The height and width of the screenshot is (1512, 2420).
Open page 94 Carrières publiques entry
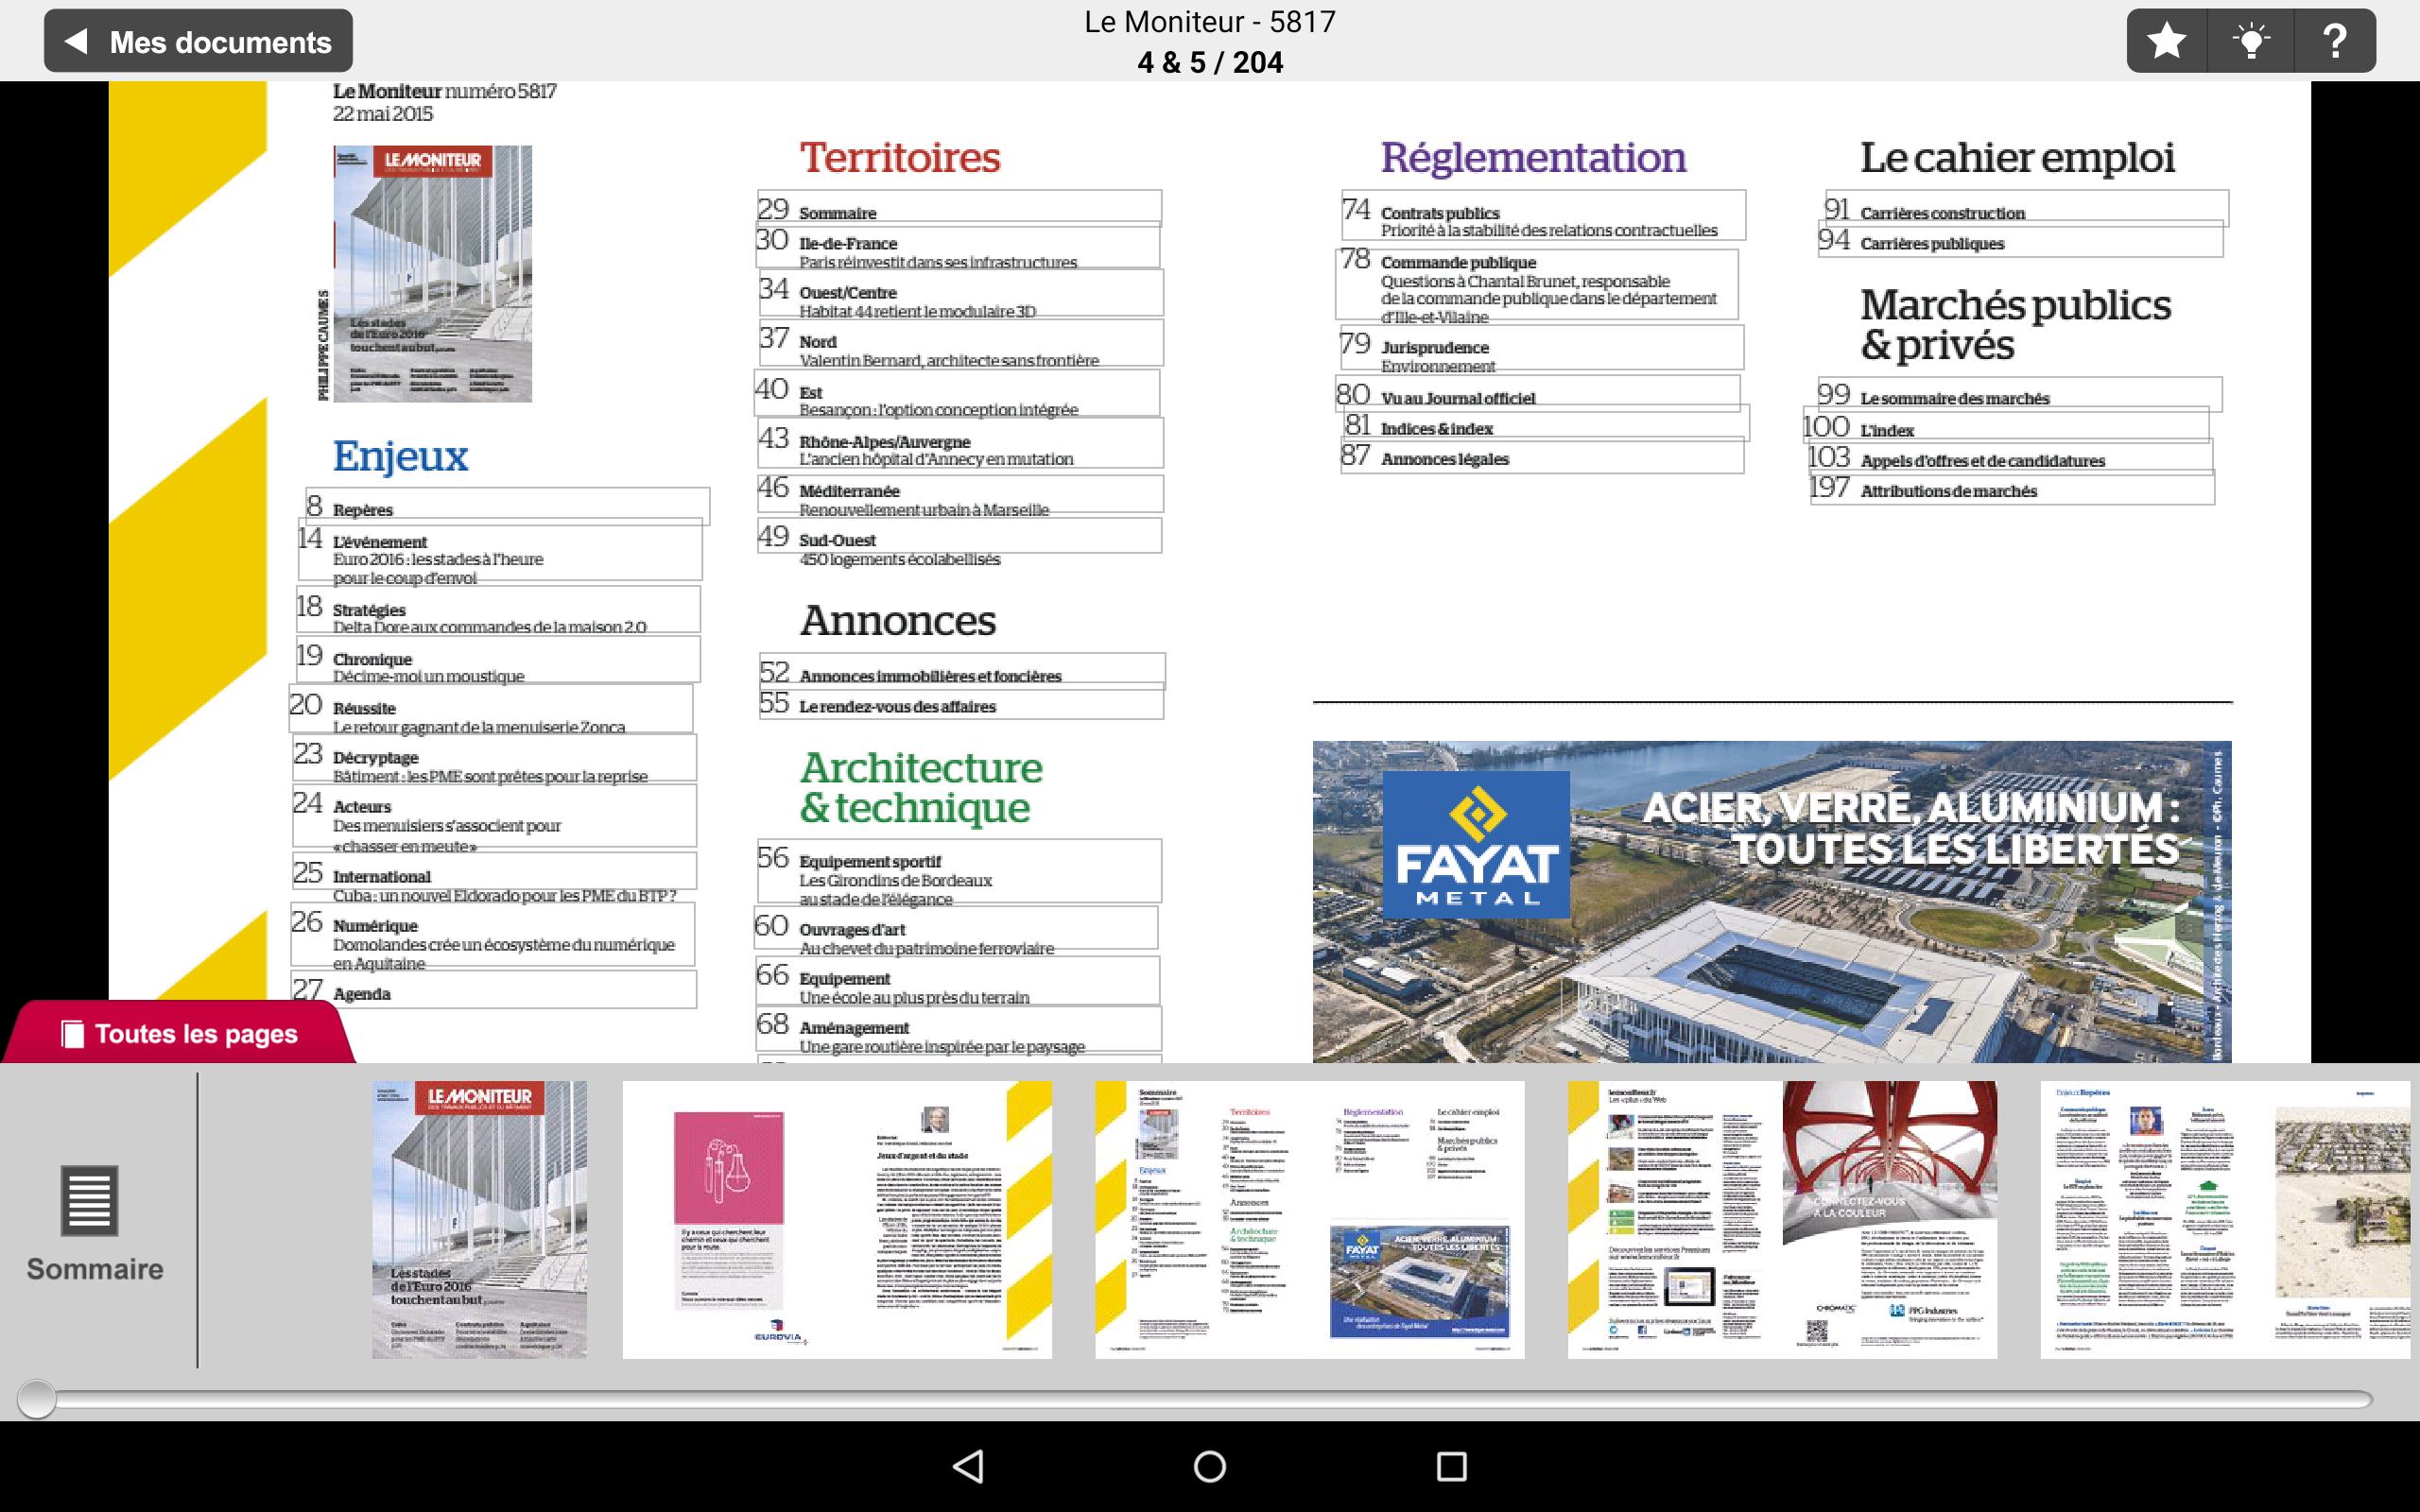2021,239
